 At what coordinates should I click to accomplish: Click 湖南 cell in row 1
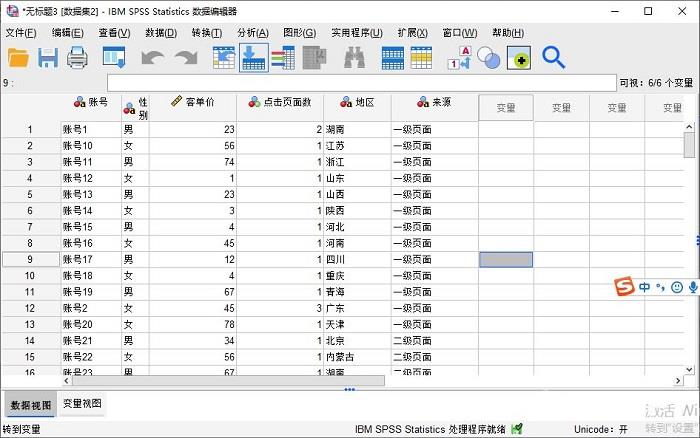357,129
